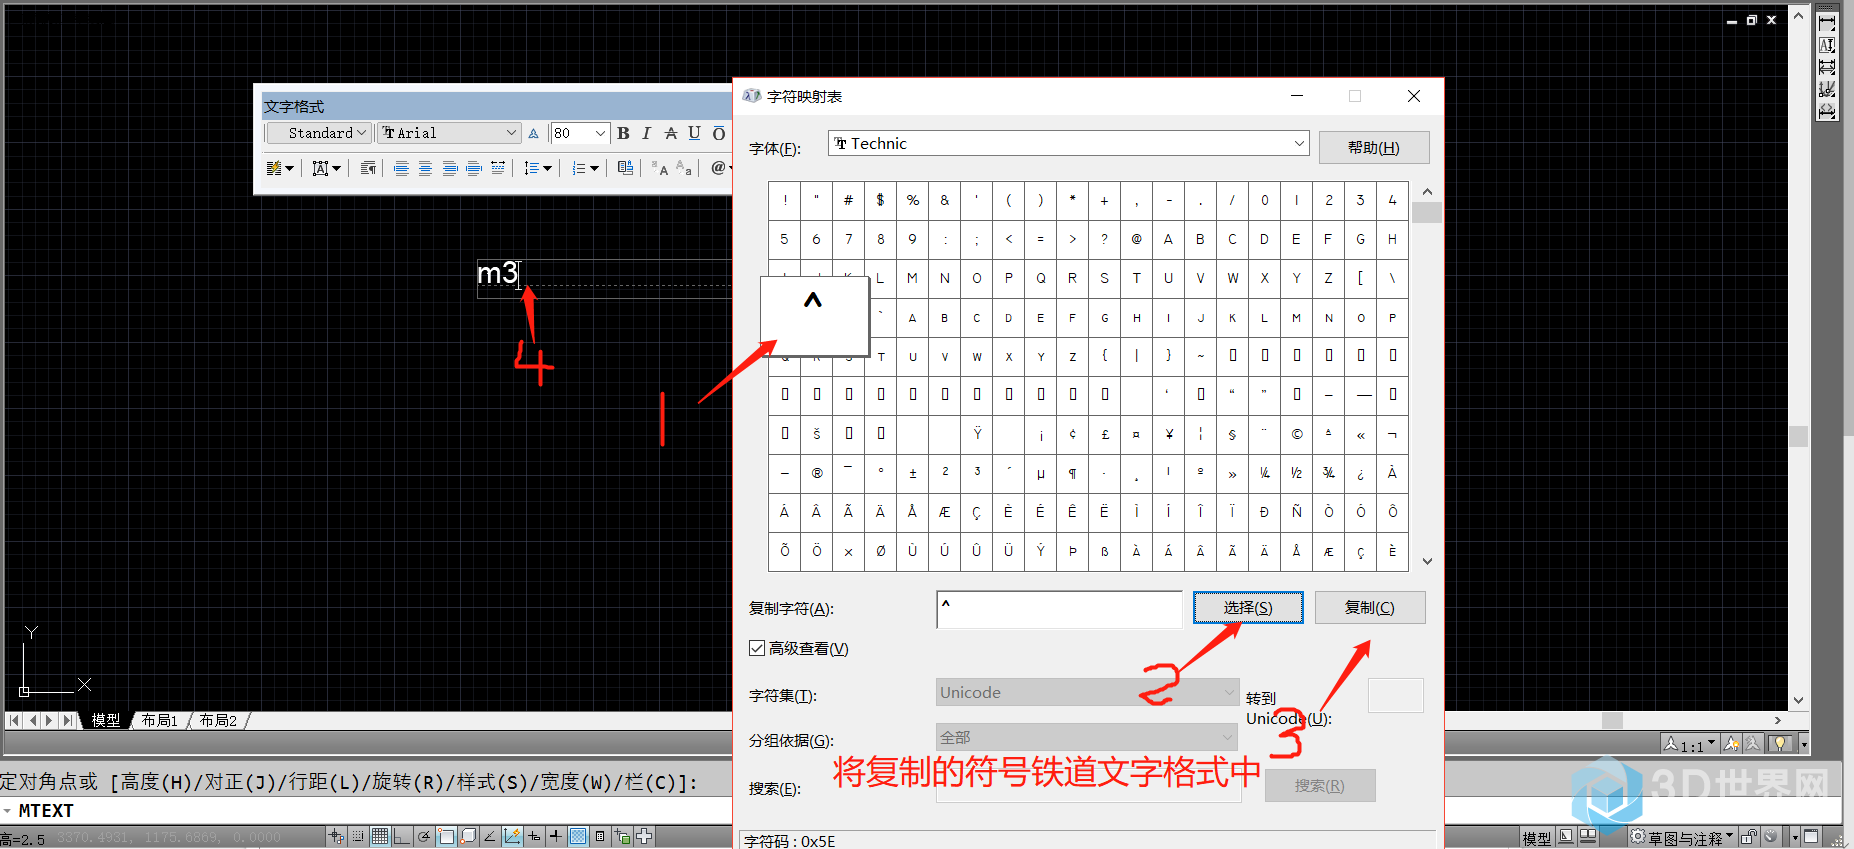Click selection cycling icon in status bar

[x=622, y=837]
